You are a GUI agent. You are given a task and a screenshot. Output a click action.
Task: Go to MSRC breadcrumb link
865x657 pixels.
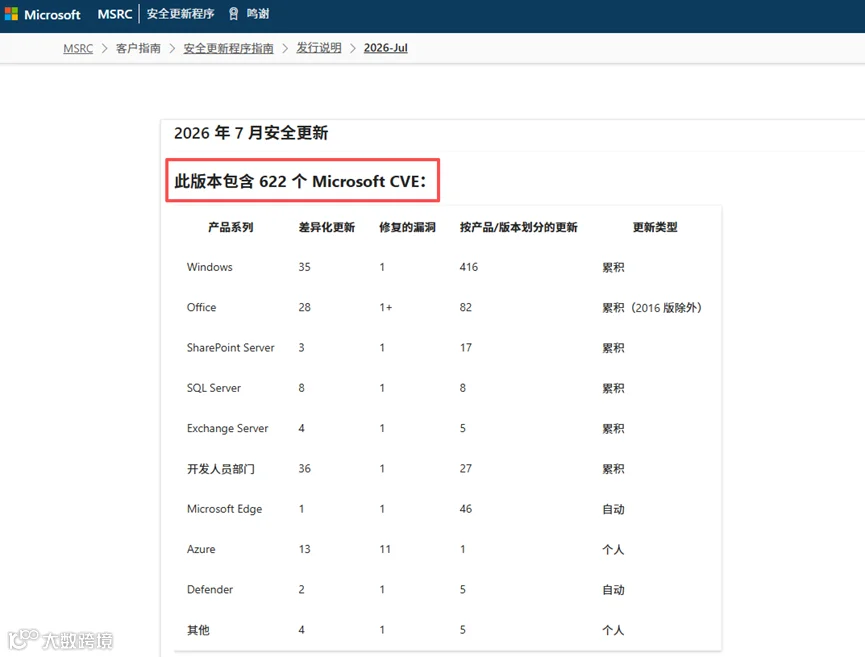78,48
